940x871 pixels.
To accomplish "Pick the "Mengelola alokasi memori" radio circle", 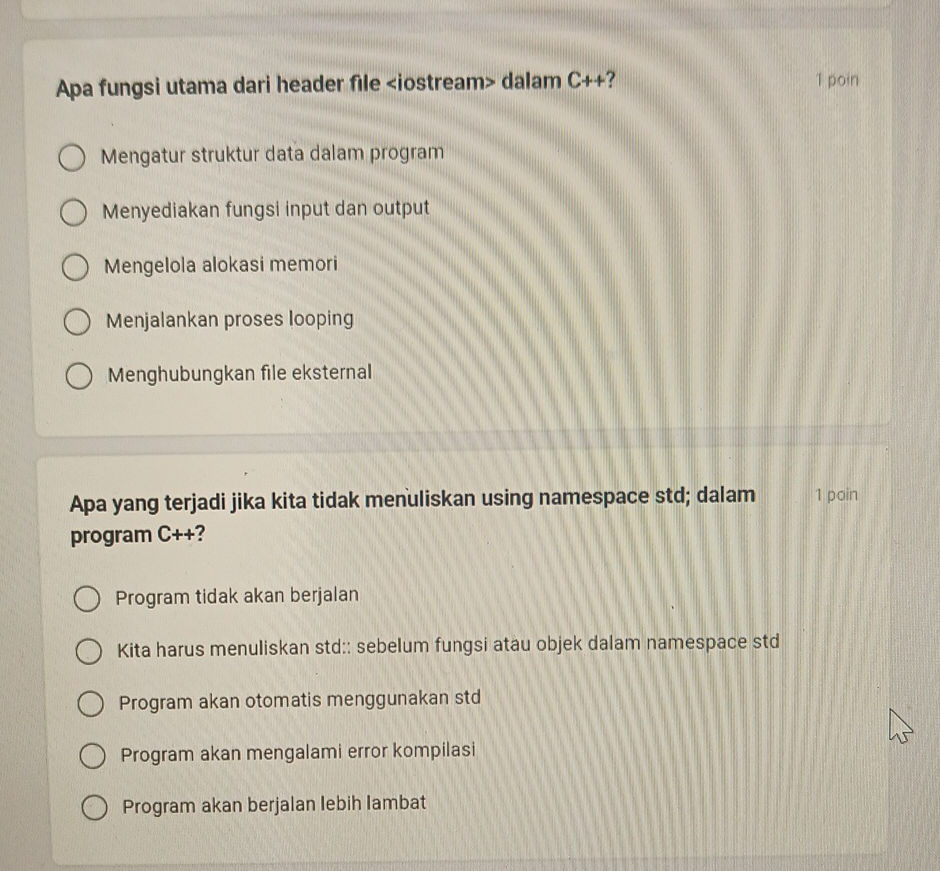I will 77,268.
